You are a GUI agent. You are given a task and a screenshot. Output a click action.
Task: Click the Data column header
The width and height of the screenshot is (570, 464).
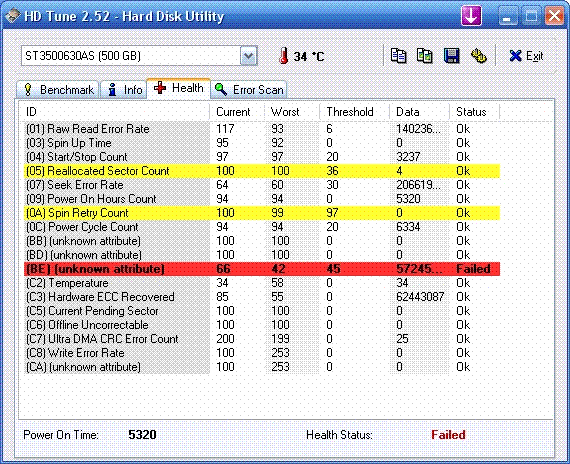pos(420,112)
